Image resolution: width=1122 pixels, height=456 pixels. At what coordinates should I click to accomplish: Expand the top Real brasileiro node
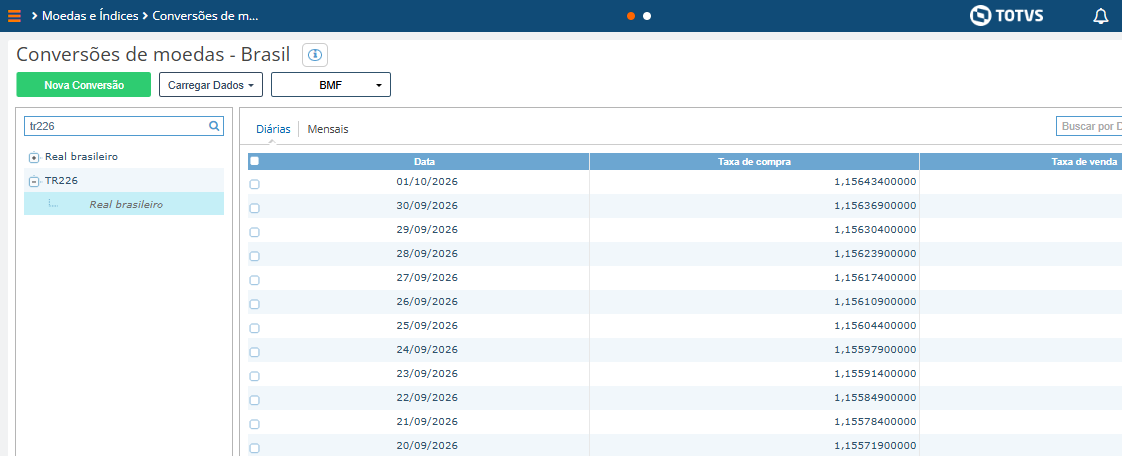click(x=34, y=157)
